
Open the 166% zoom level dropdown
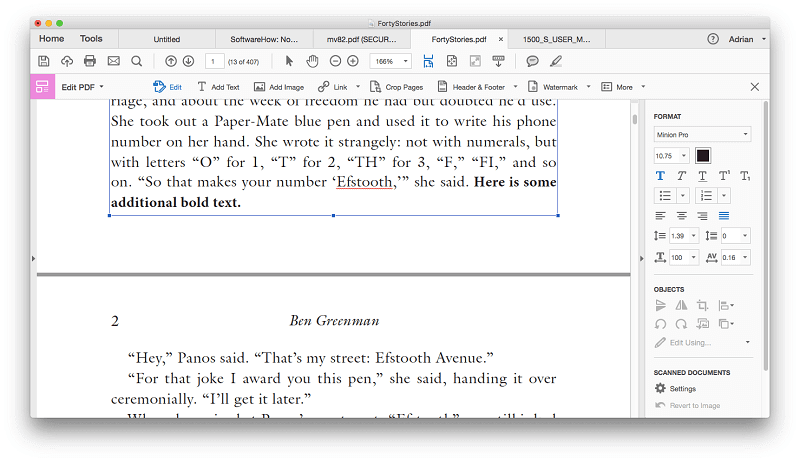390,61
